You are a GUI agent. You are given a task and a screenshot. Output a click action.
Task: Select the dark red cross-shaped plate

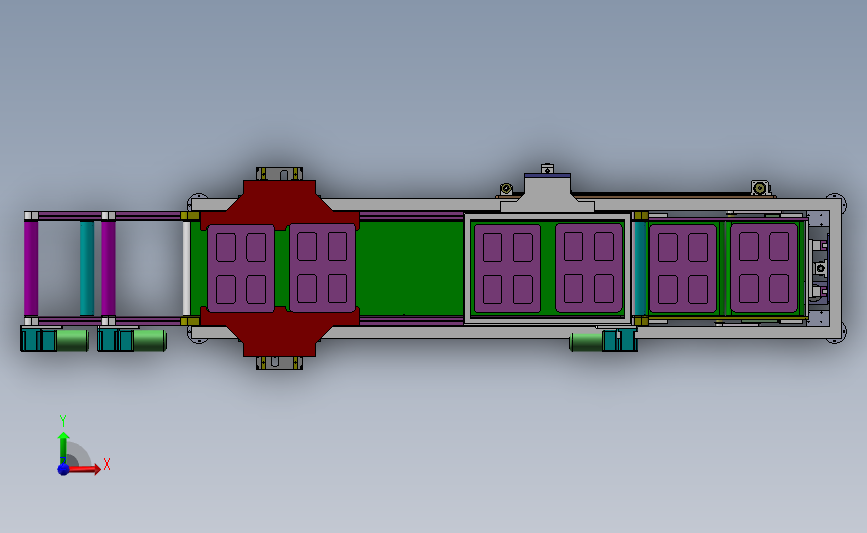[280, 268]
